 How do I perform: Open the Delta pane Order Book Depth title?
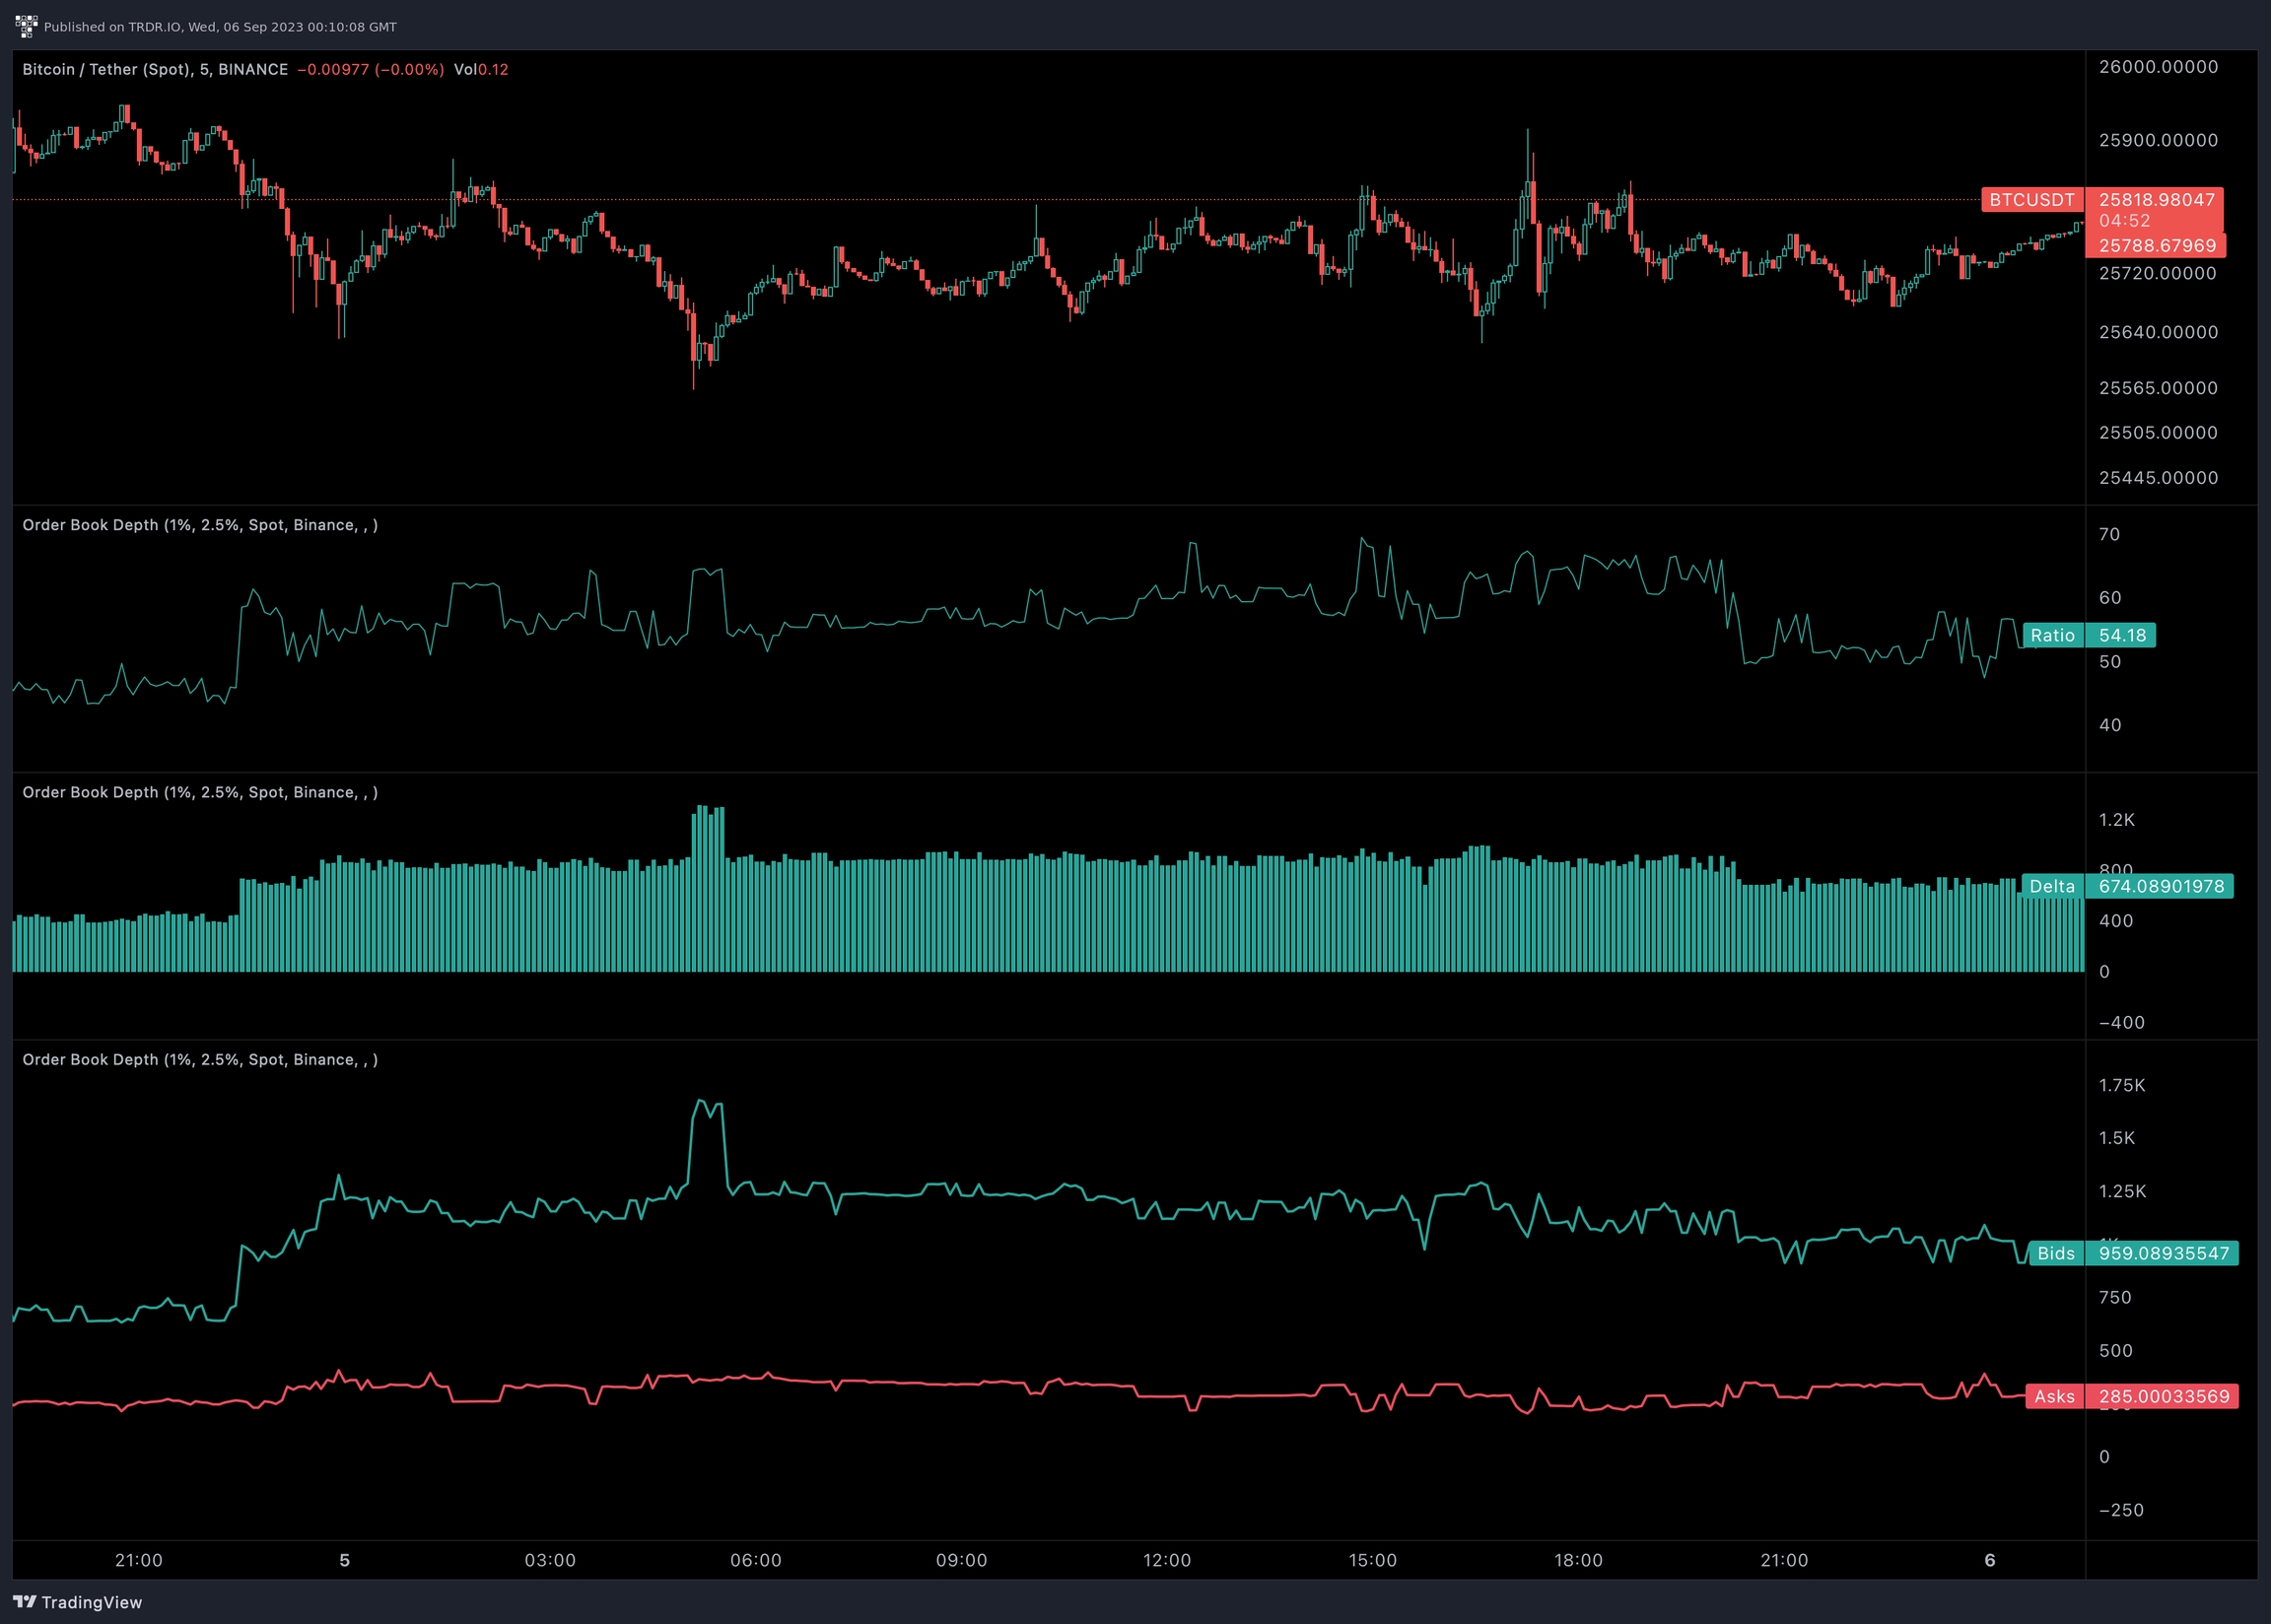pos(200,792)
